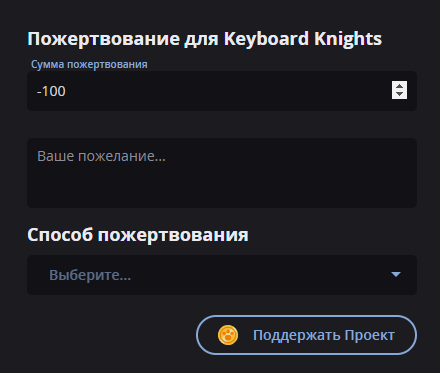
Task: Decrease donation amount with down arrow
Action: [x=399, y=94]
